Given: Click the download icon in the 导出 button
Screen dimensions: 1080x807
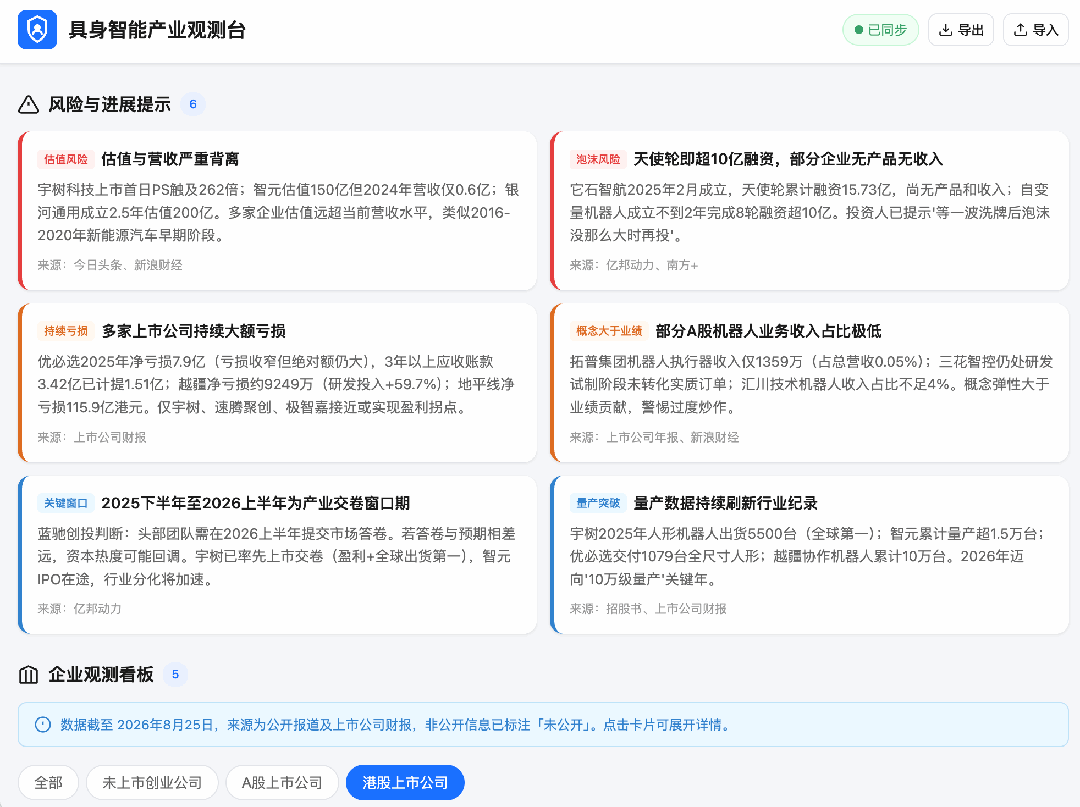Looking at the screenshot, I should click(946, 30).
